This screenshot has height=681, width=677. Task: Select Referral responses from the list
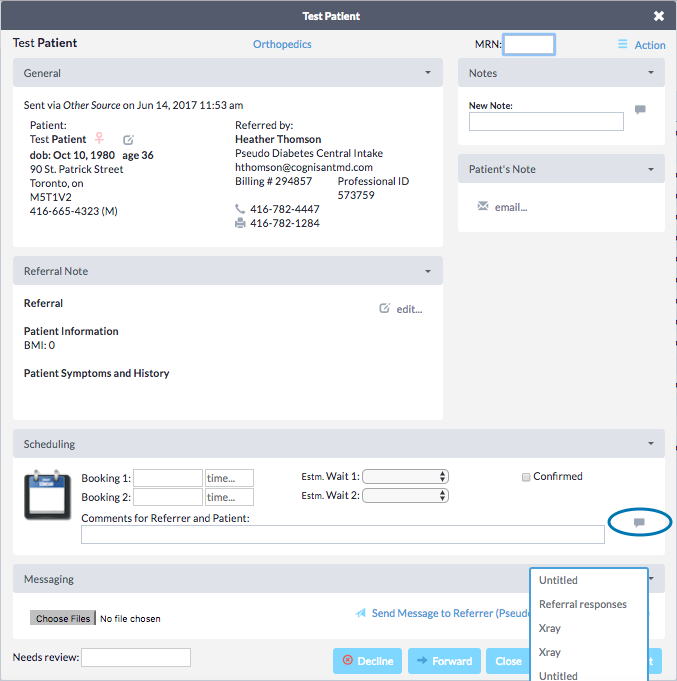[583, 604]
